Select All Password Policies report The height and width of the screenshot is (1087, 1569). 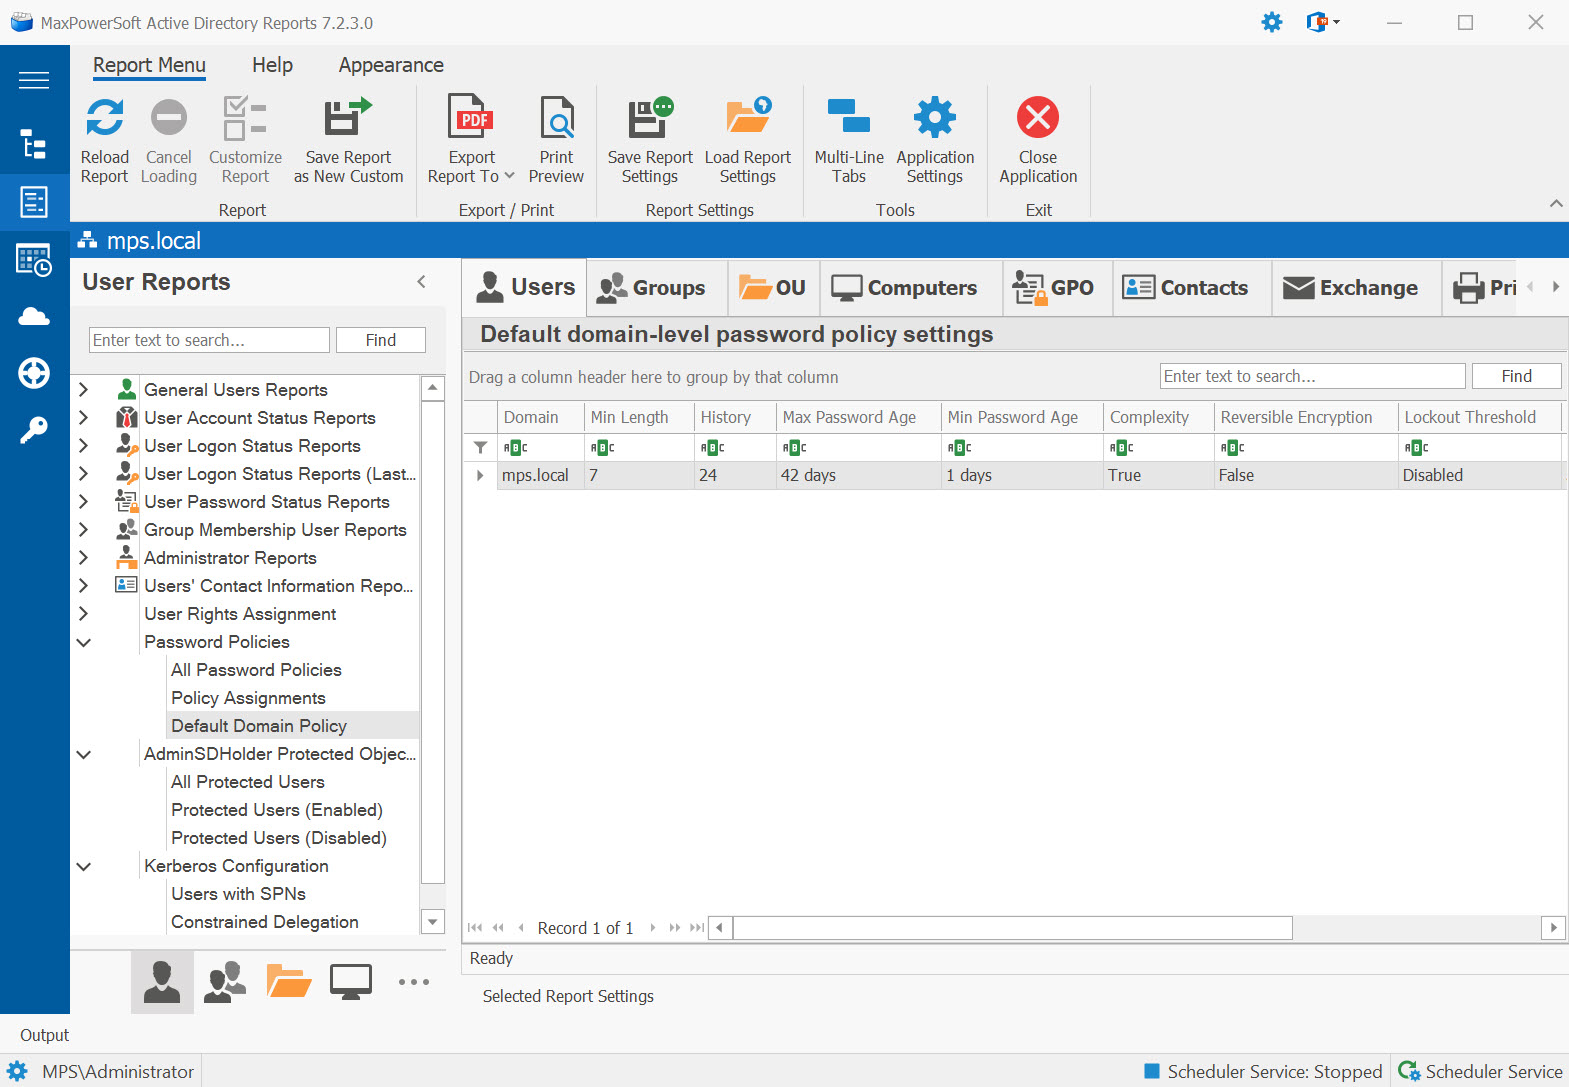256,670
